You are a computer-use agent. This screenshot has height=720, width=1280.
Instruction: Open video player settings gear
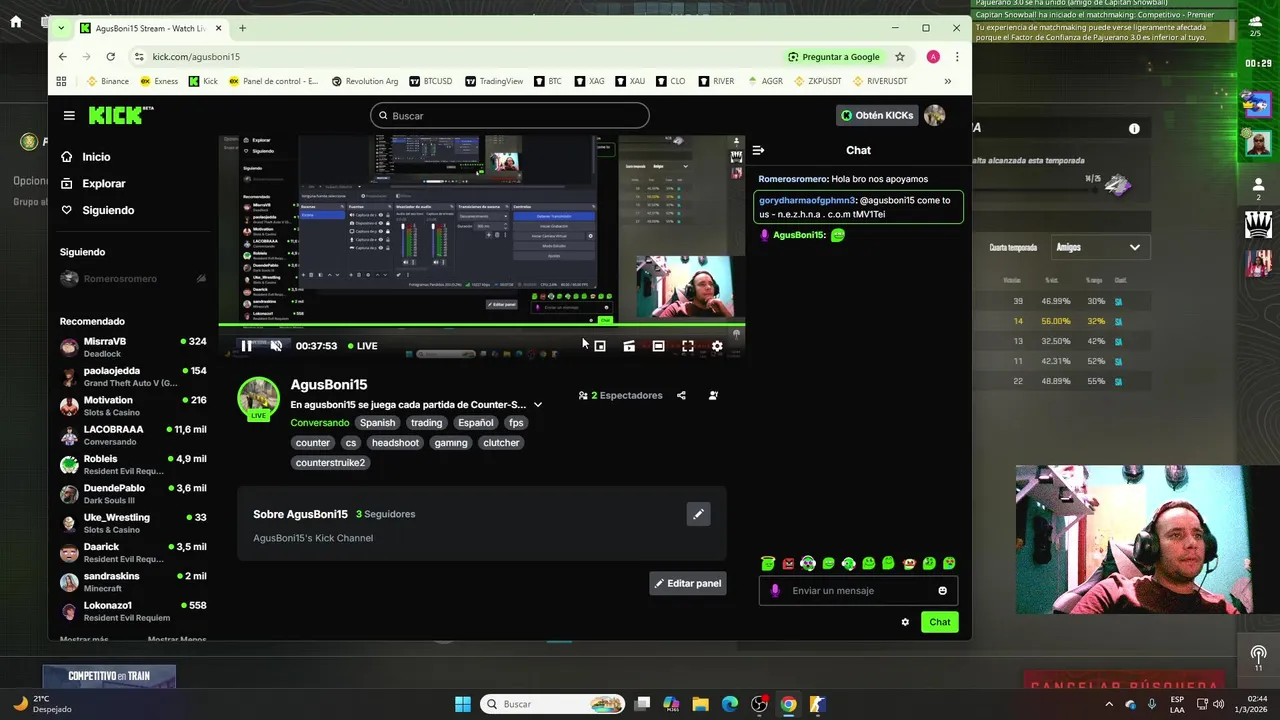717,346
